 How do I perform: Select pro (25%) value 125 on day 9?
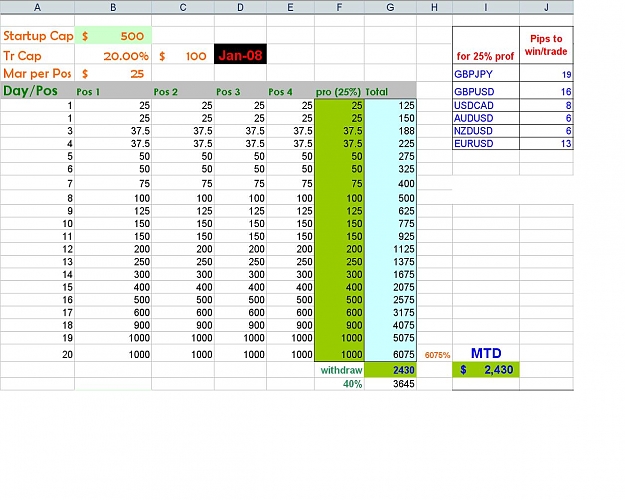tap(339, 211)
